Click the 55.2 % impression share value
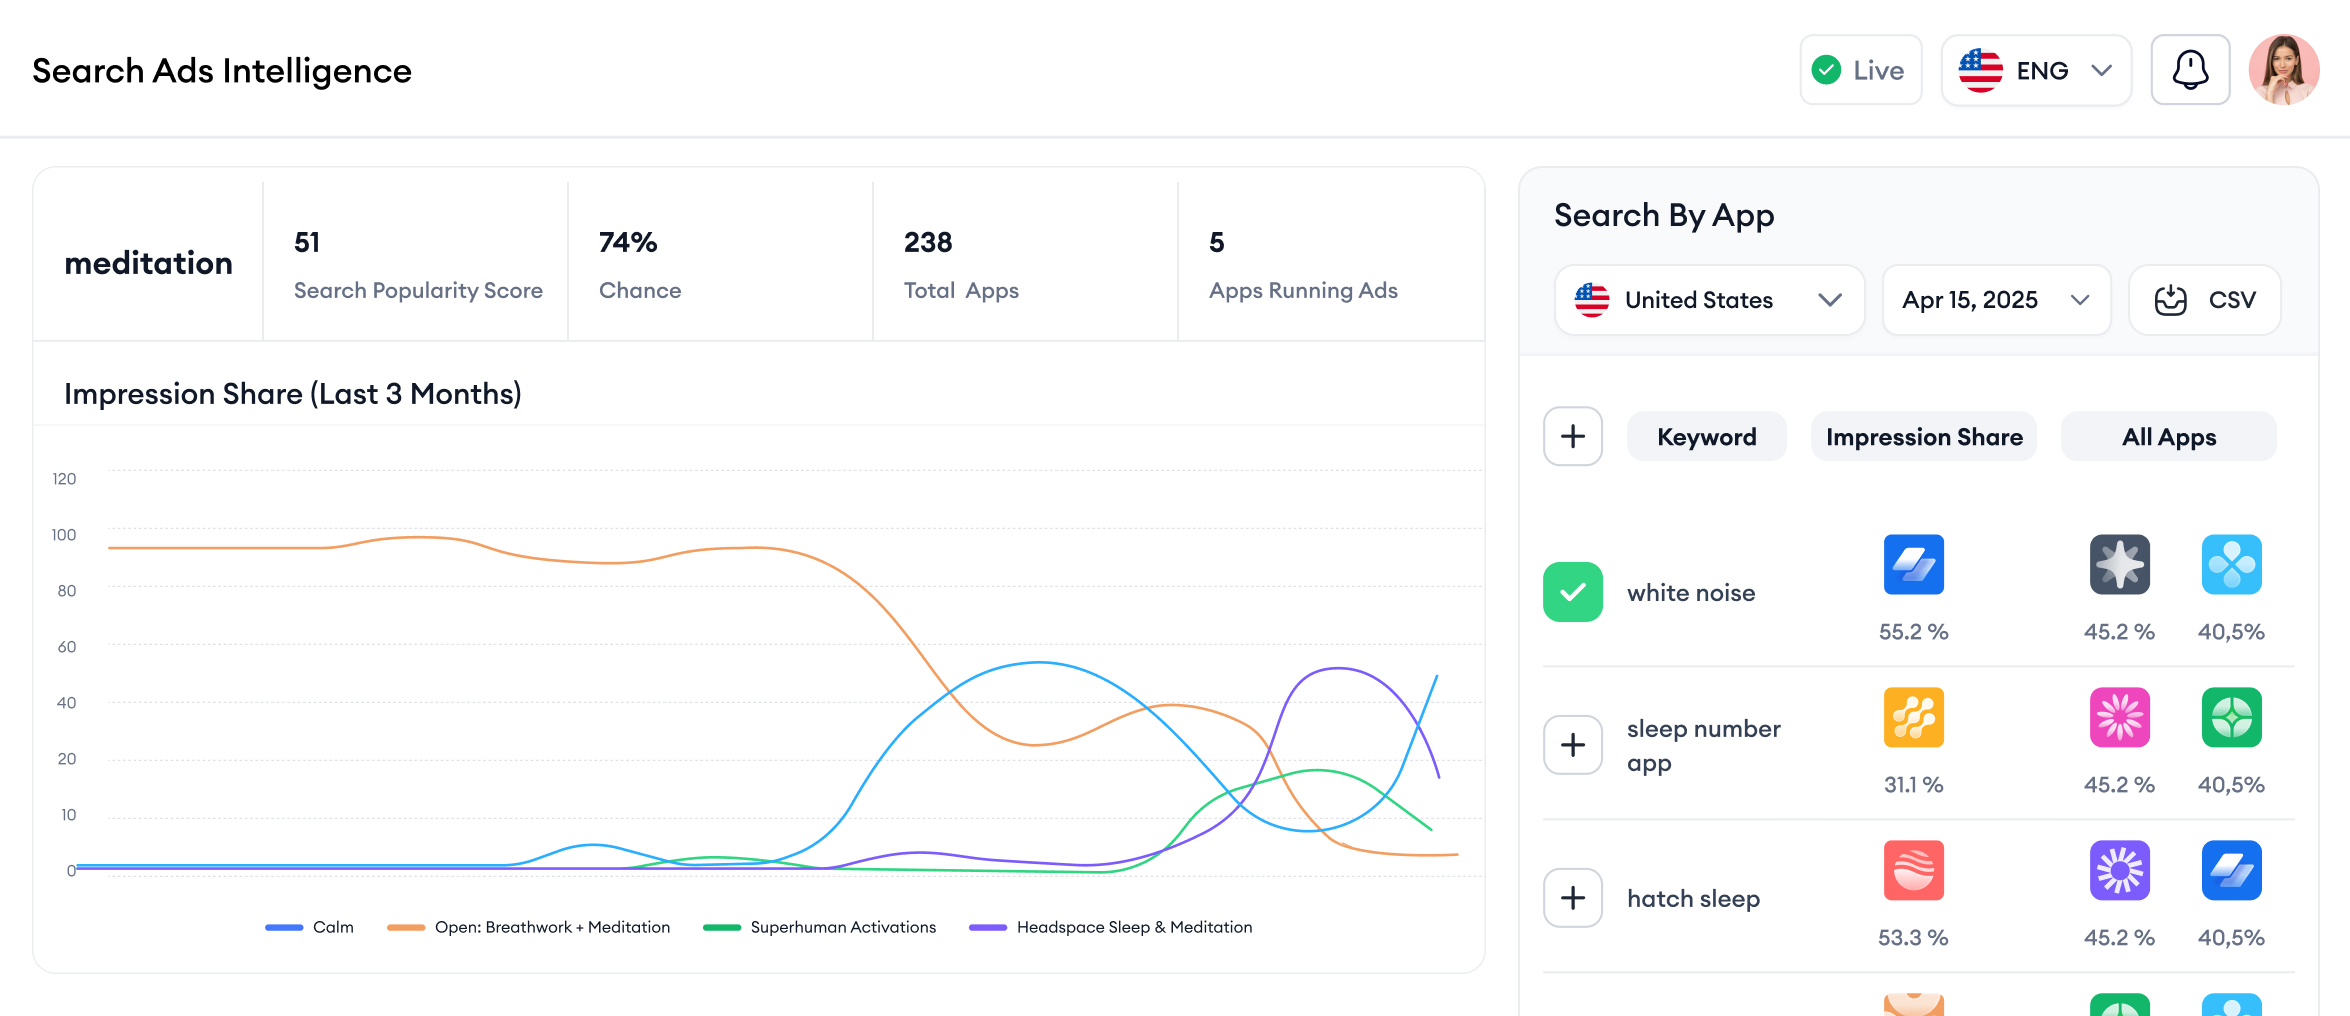Viewport: 2350px width, 1016px height. click(x=1914, y=632)
